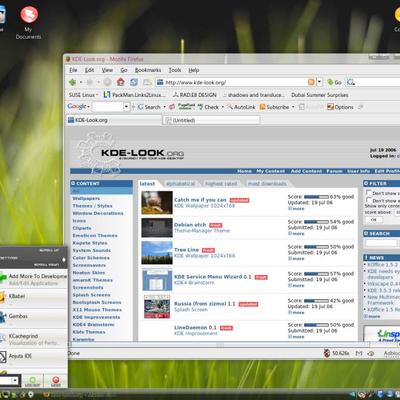Launch KBabel from the menu

click(33, 297)
